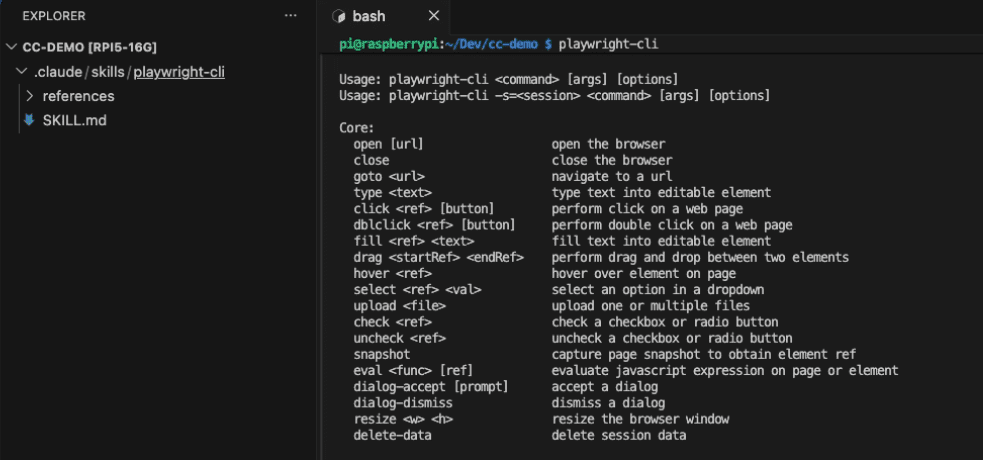Click 'resize <w> <h>' command text

click(403, 419)
